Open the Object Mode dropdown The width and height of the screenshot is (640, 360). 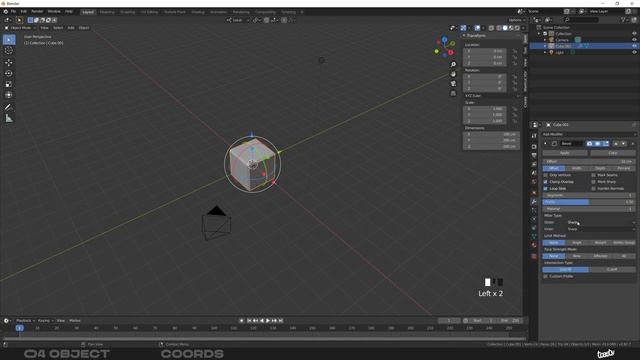(20, 28)
